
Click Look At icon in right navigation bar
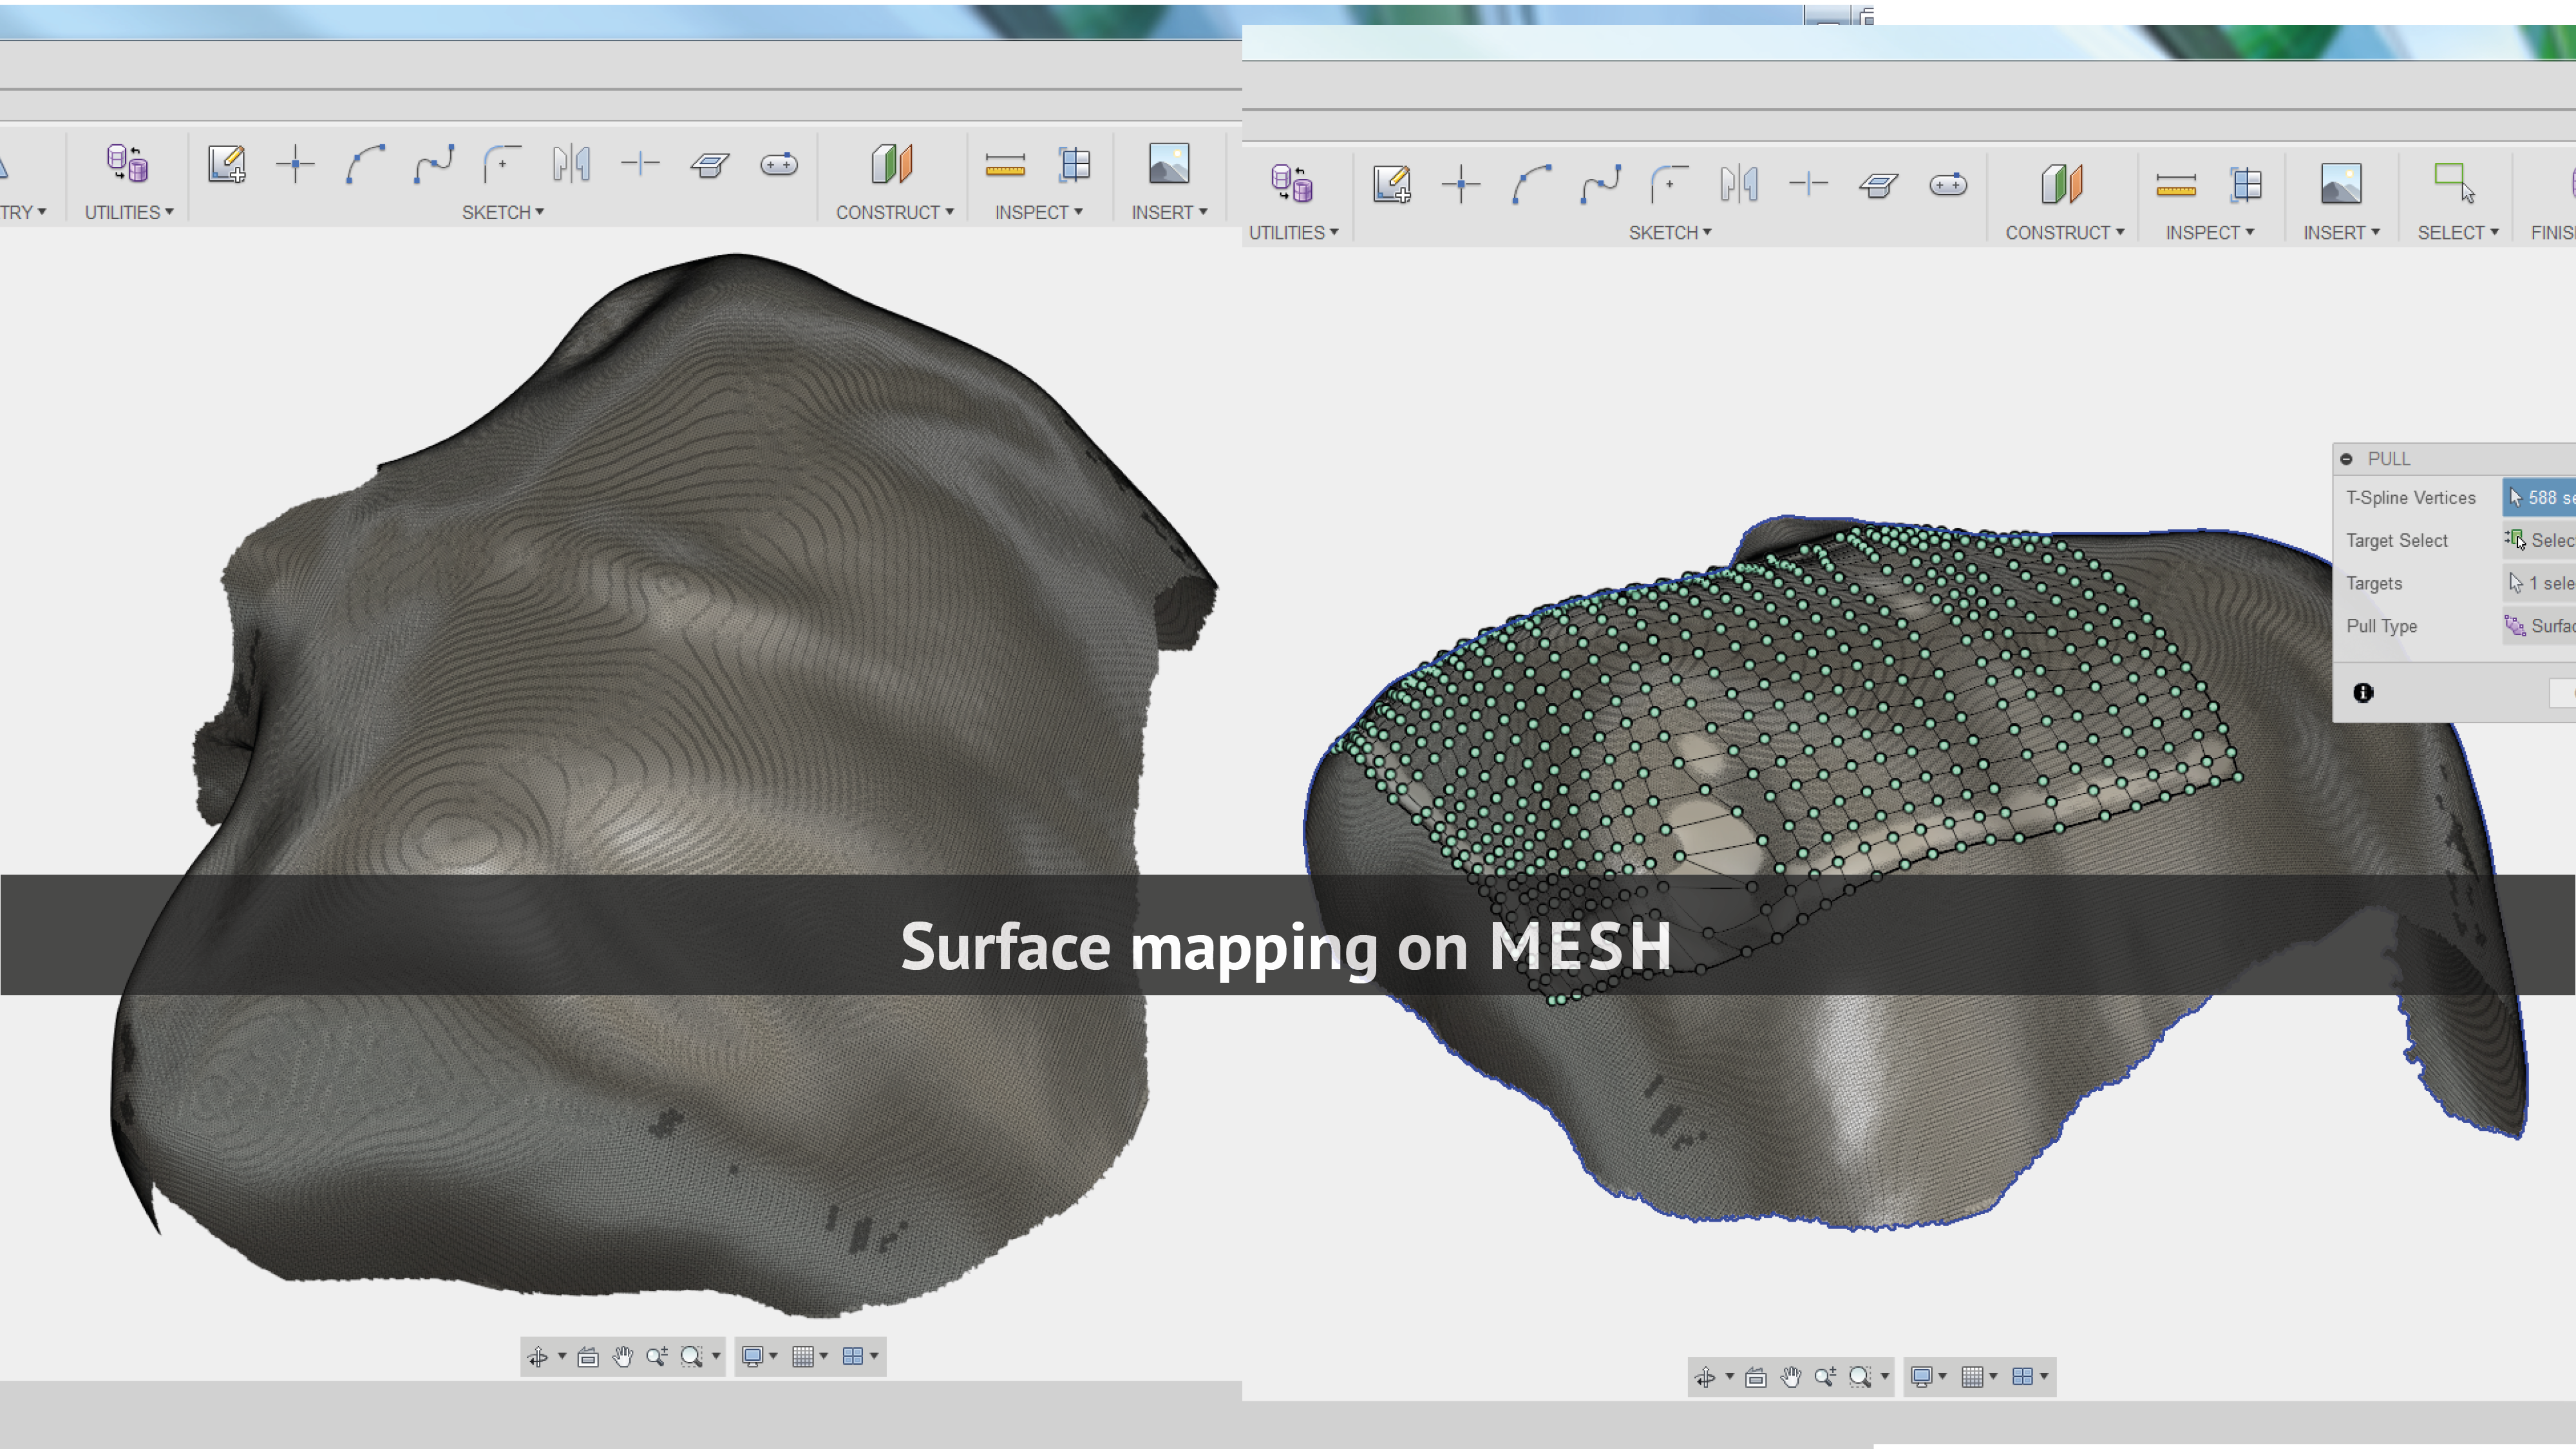[x=1756, y=1378]
